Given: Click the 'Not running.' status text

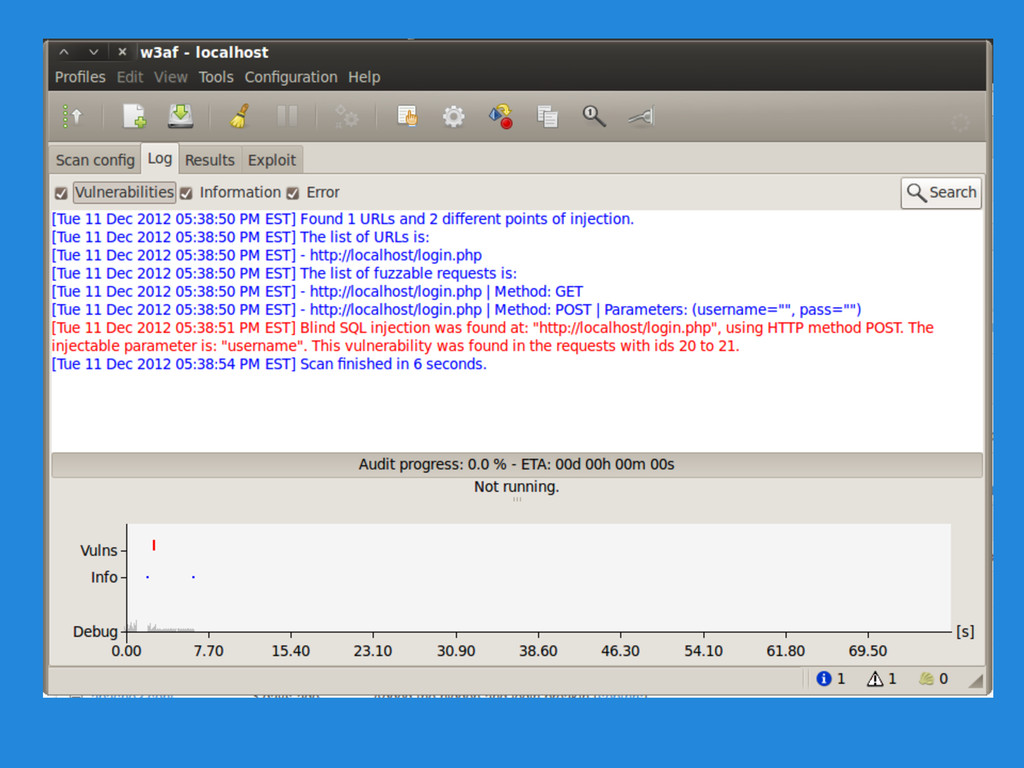Looking at the screenshot, I should click(x=517, y=487).
